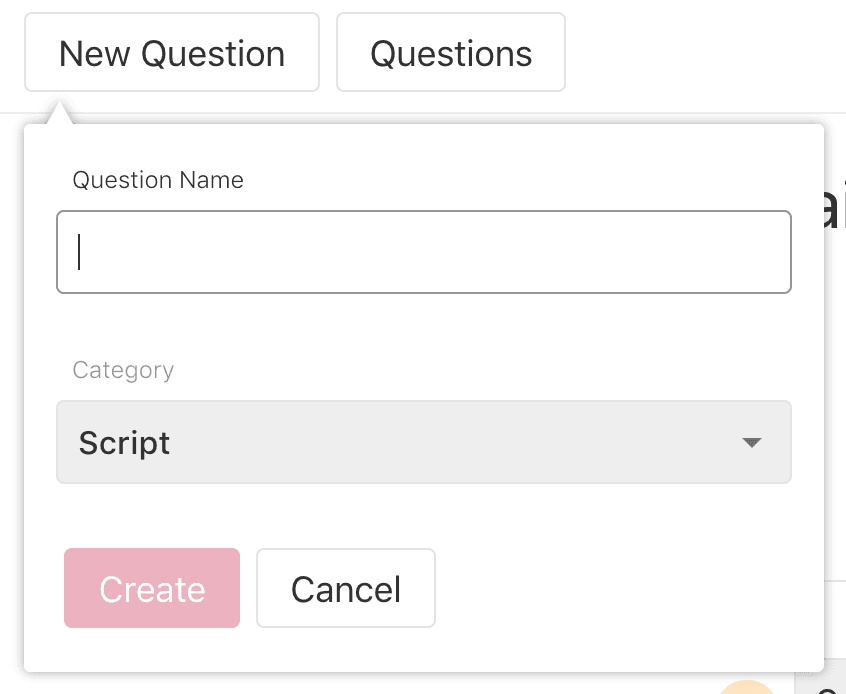
Task: Click the Question Name label
Action: click(x=157, y=180)
